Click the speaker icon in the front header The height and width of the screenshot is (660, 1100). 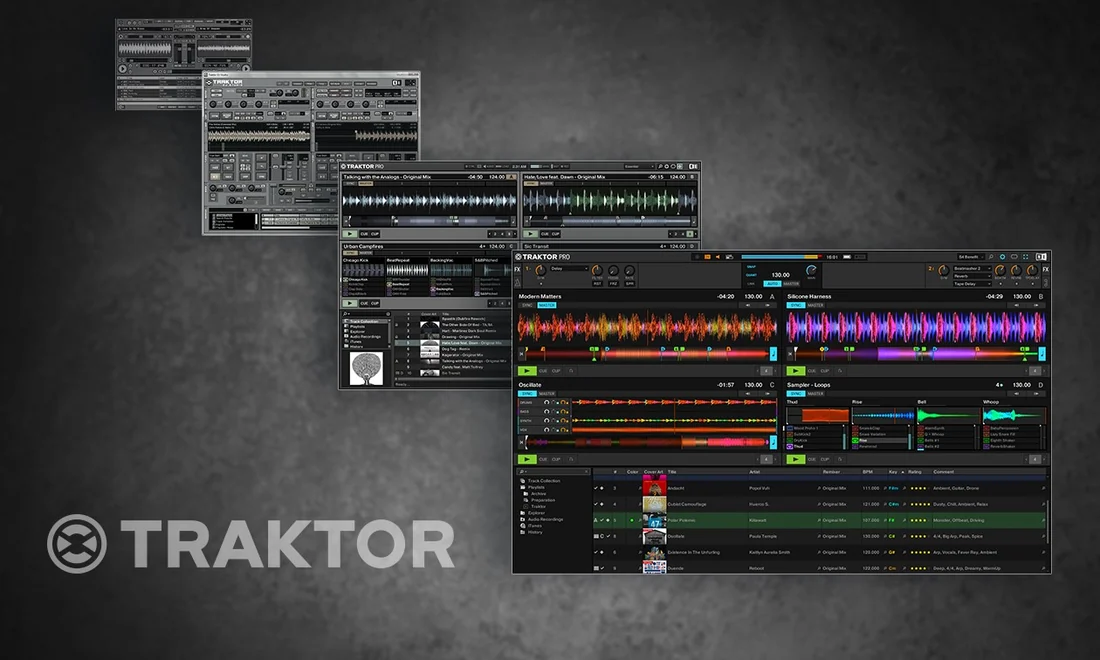[x=718, y=257]
